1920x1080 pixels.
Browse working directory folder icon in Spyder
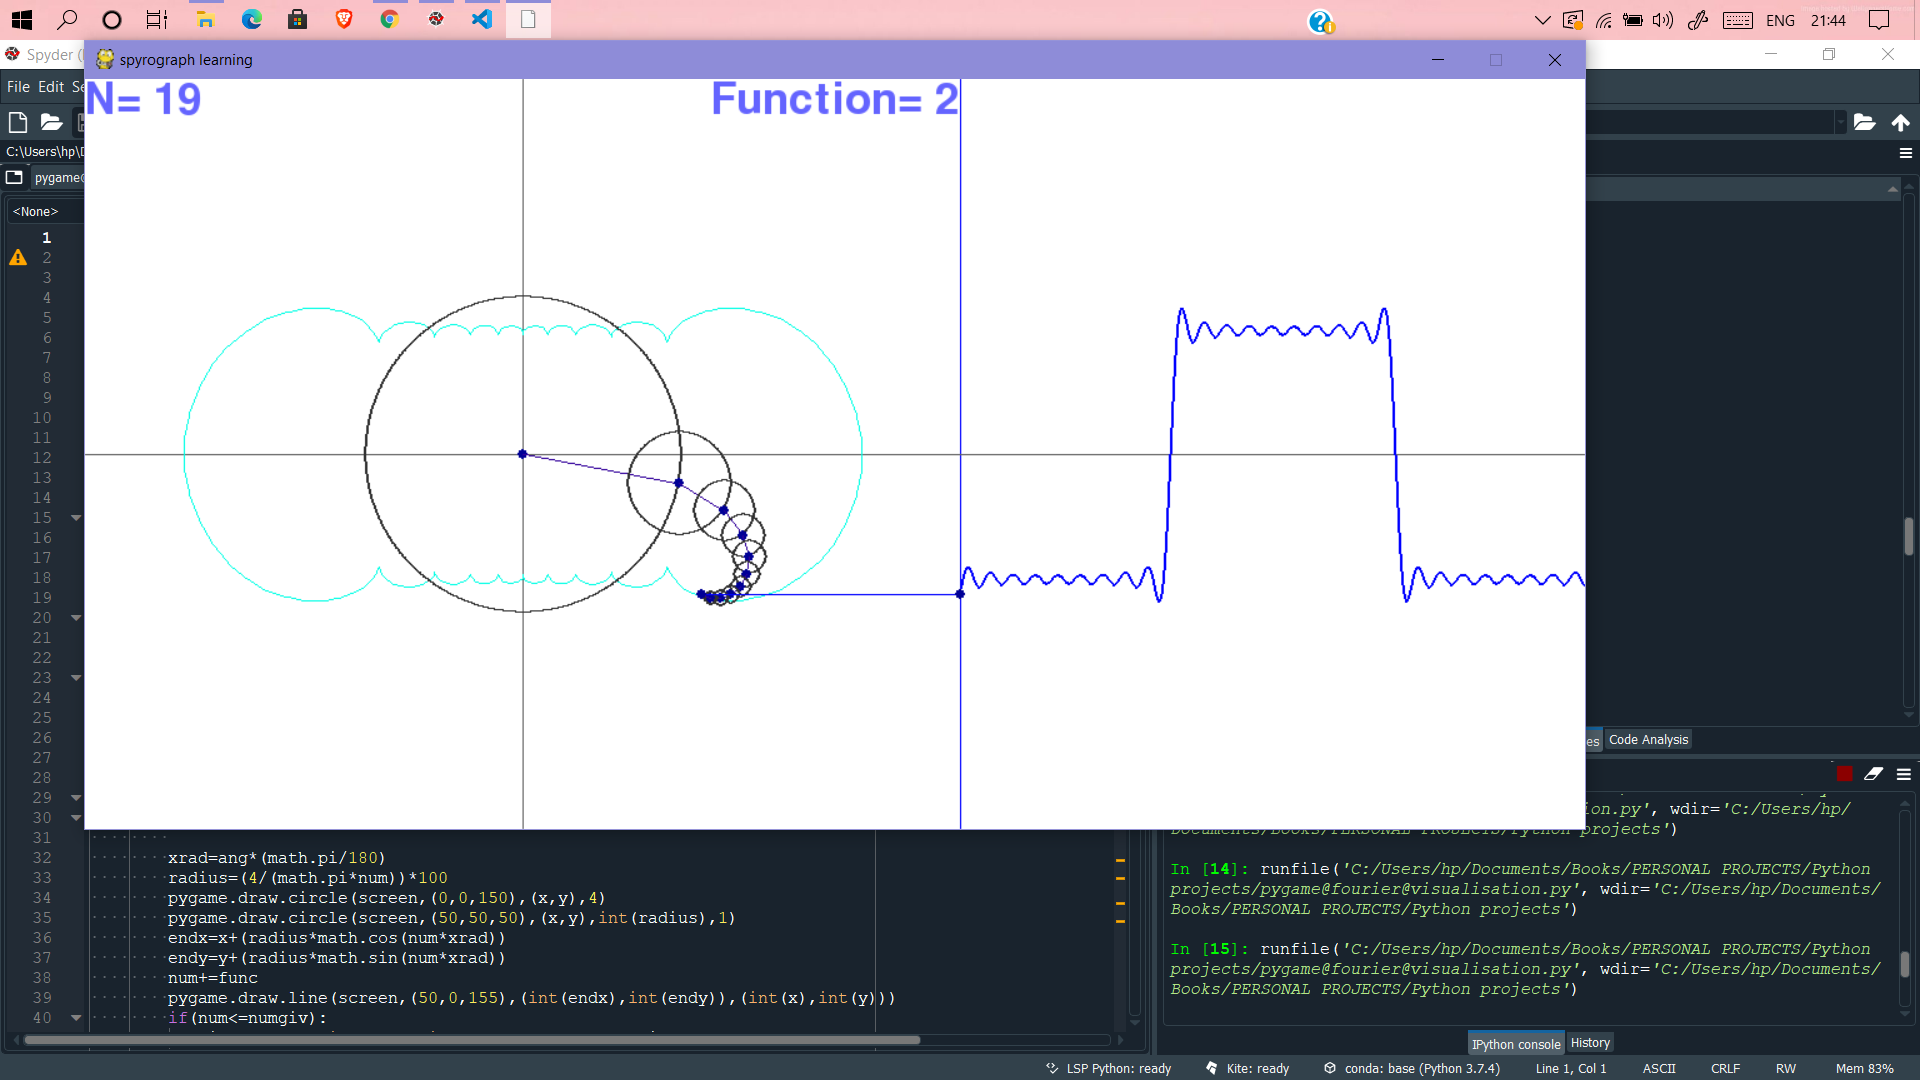pos(1864,122)
